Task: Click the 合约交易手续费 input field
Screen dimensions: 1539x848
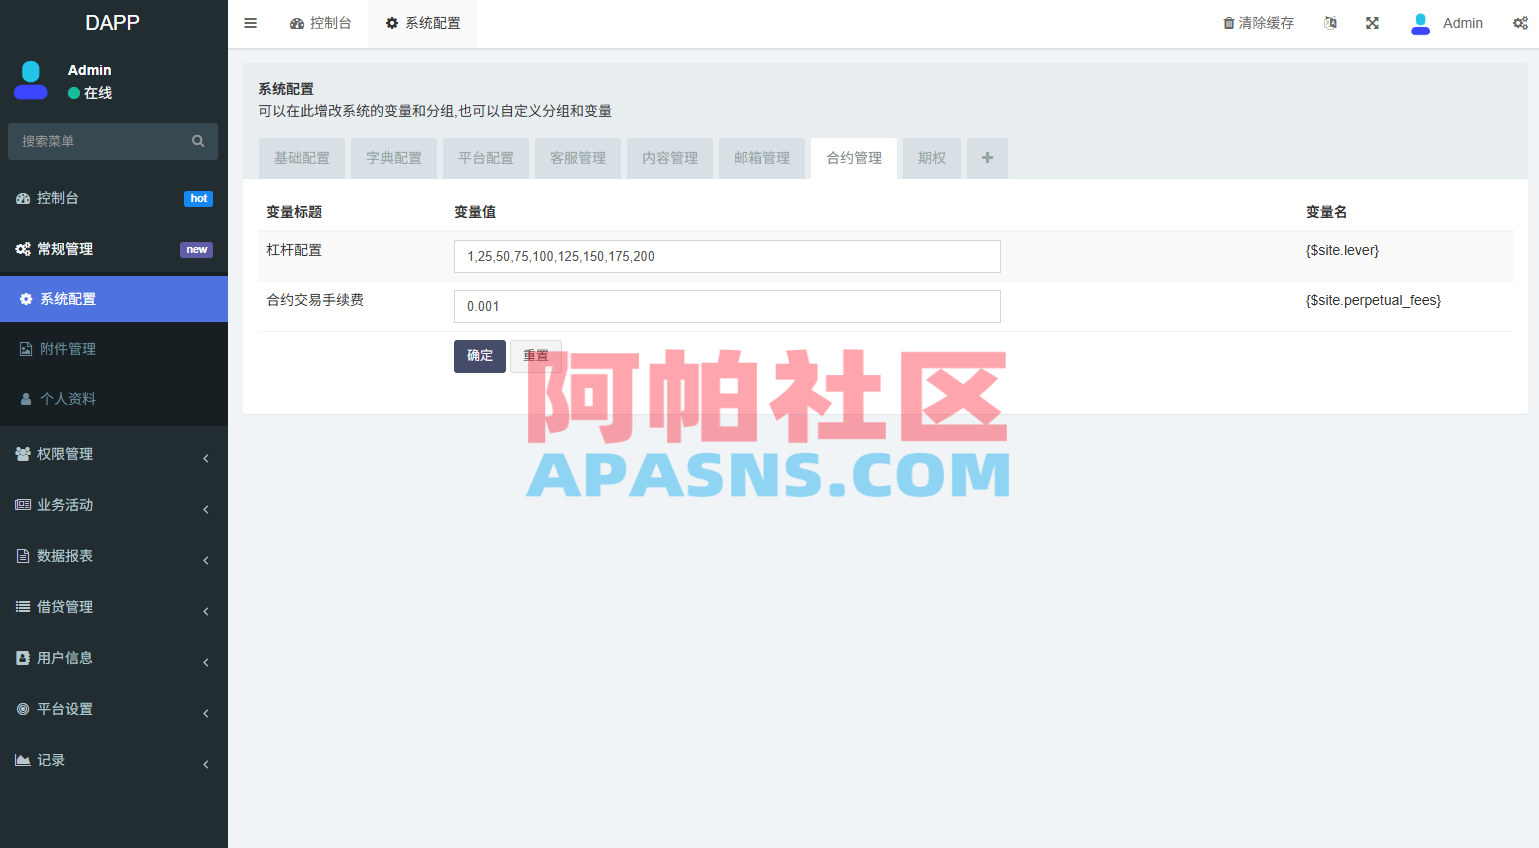Action: pos(727,306)
